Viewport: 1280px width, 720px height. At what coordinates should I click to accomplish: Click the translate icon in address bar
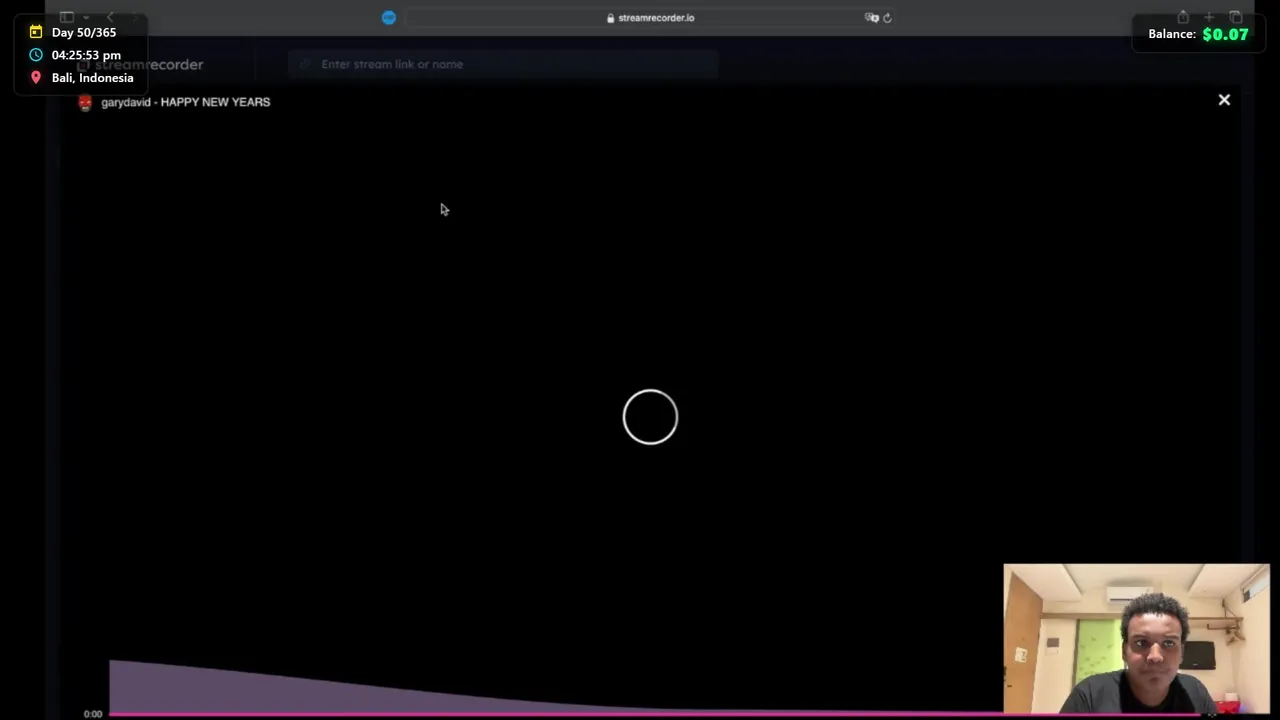tap(871, 18)
